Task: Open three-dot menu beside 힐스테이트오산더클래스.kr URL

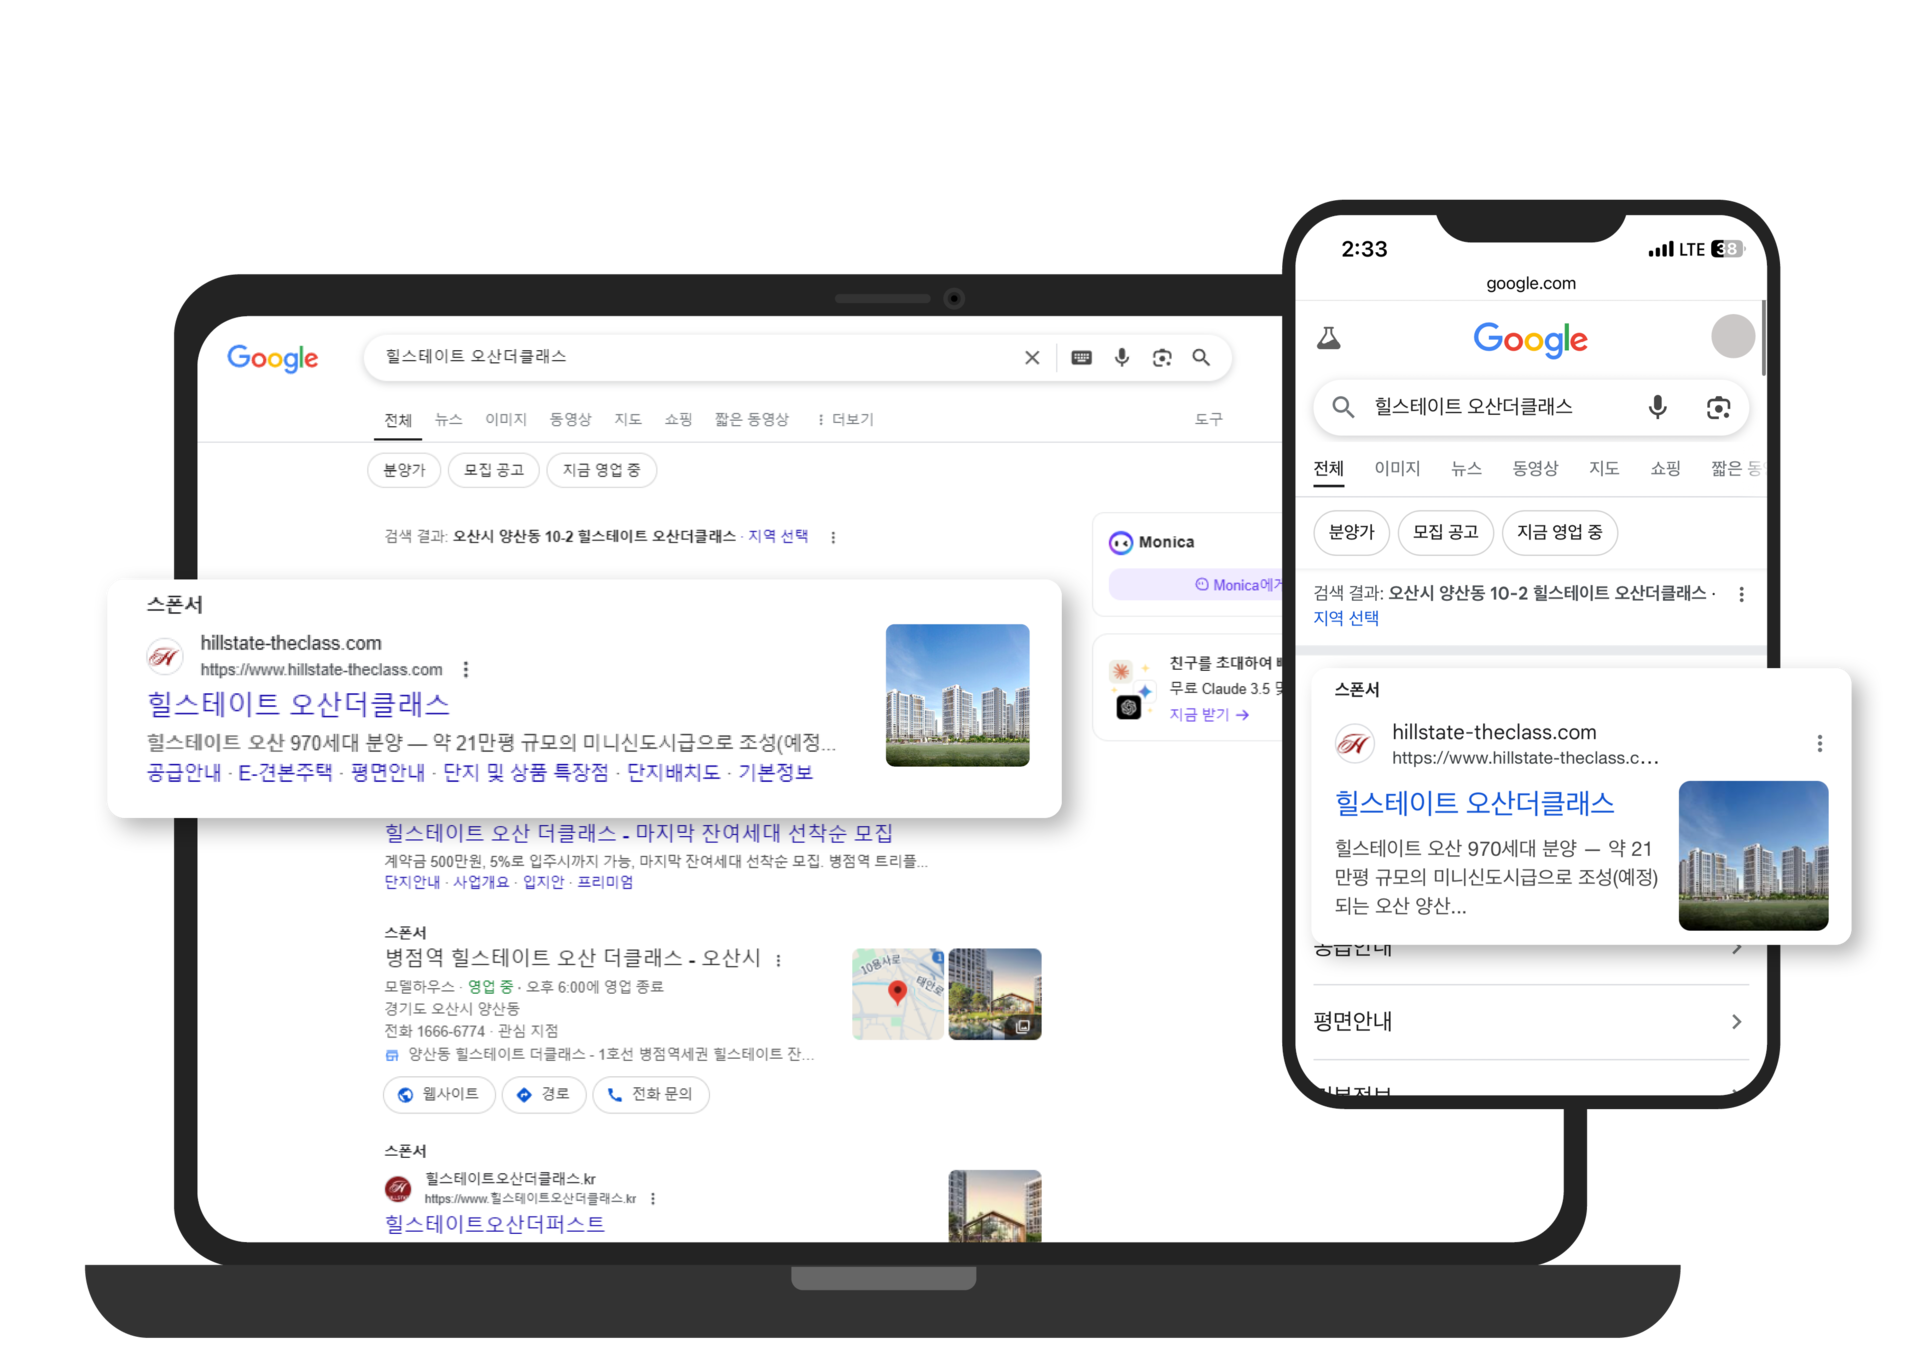Action: point(653,1198)
